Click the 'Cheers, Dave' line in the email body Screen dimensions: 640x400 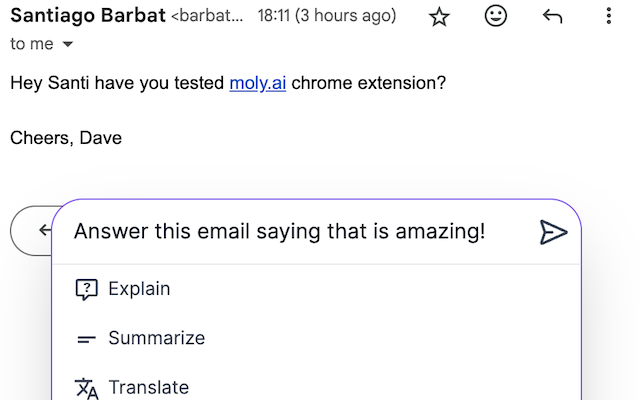coord(66,138)
